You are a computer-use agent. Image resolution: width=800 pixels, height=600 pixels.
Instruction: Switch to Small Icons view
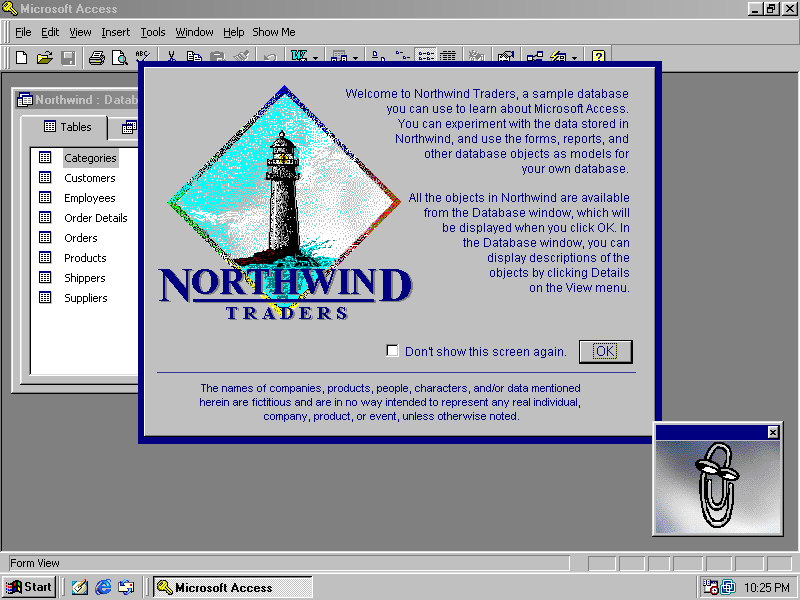pyautogui.click(x=402, y=56)
